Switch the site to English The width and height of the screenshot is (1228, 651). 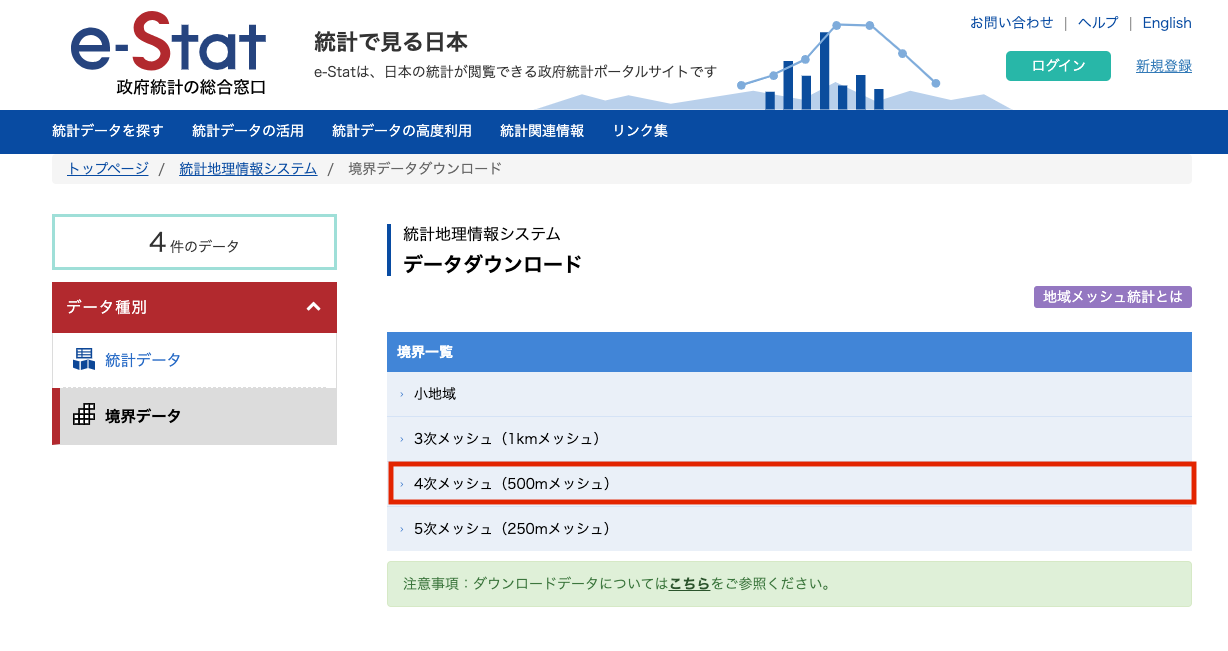1166,22
